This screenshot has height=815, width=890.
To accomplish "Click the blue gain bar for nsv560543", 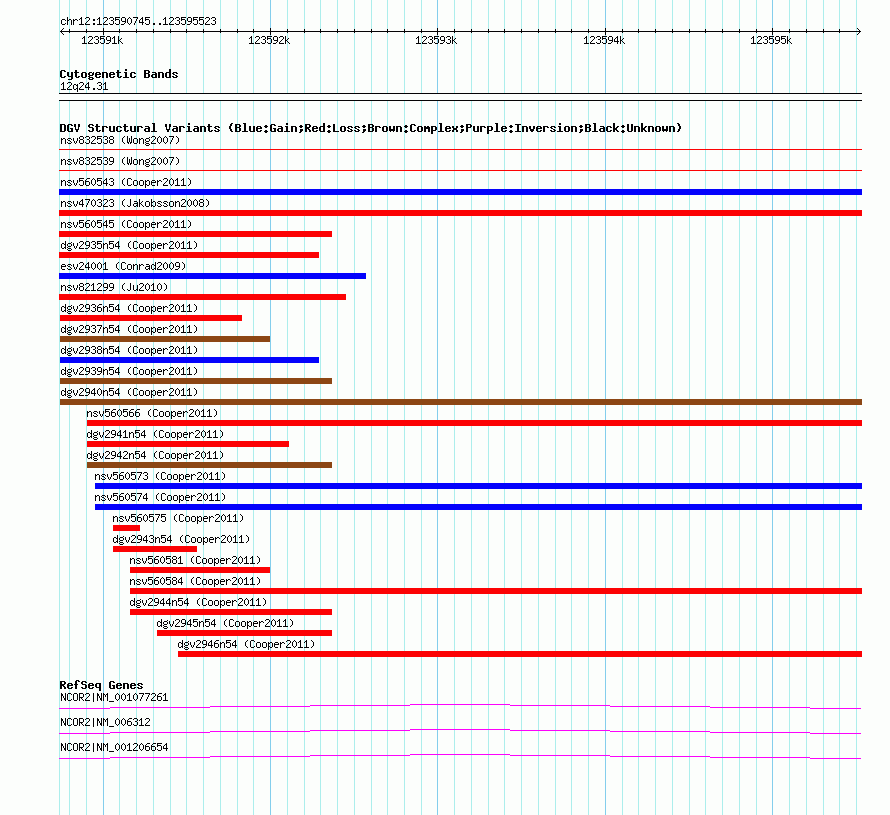I will [x=460, y=192].
